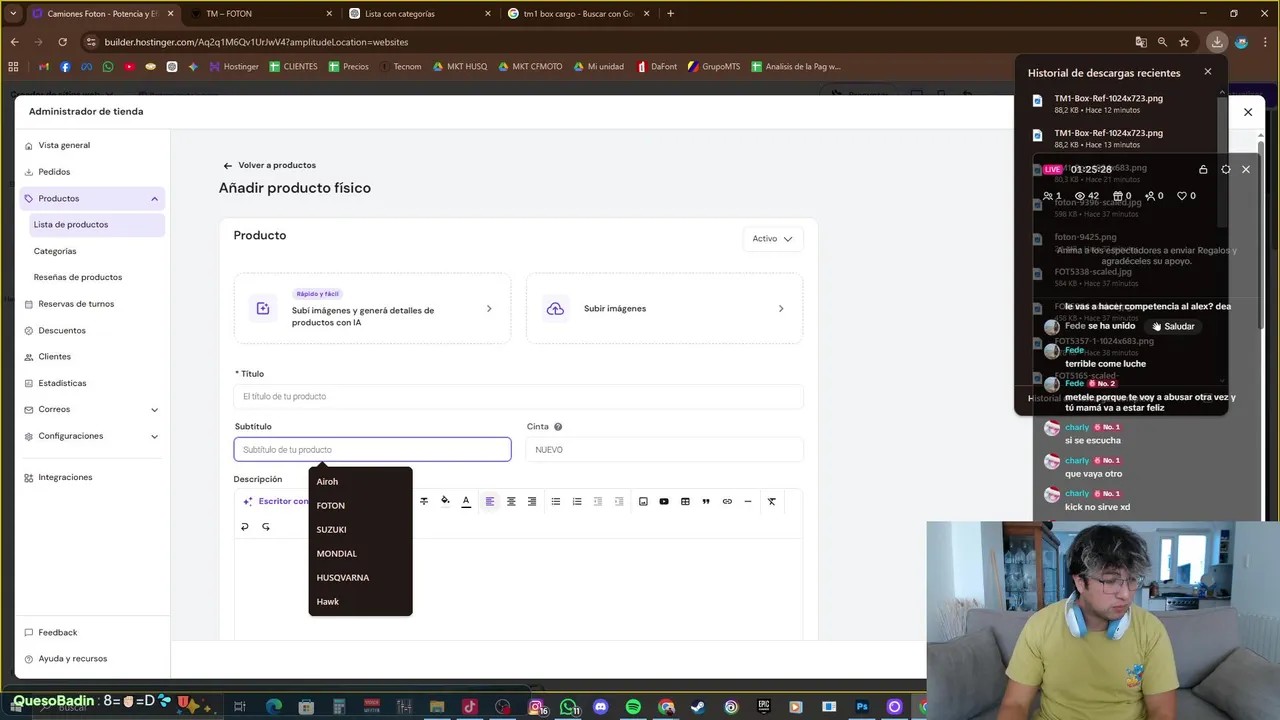Collapse the Productos sidebar section
Image resolution: width=1280 pixels, height=720 pixels.
click(154, 199)
